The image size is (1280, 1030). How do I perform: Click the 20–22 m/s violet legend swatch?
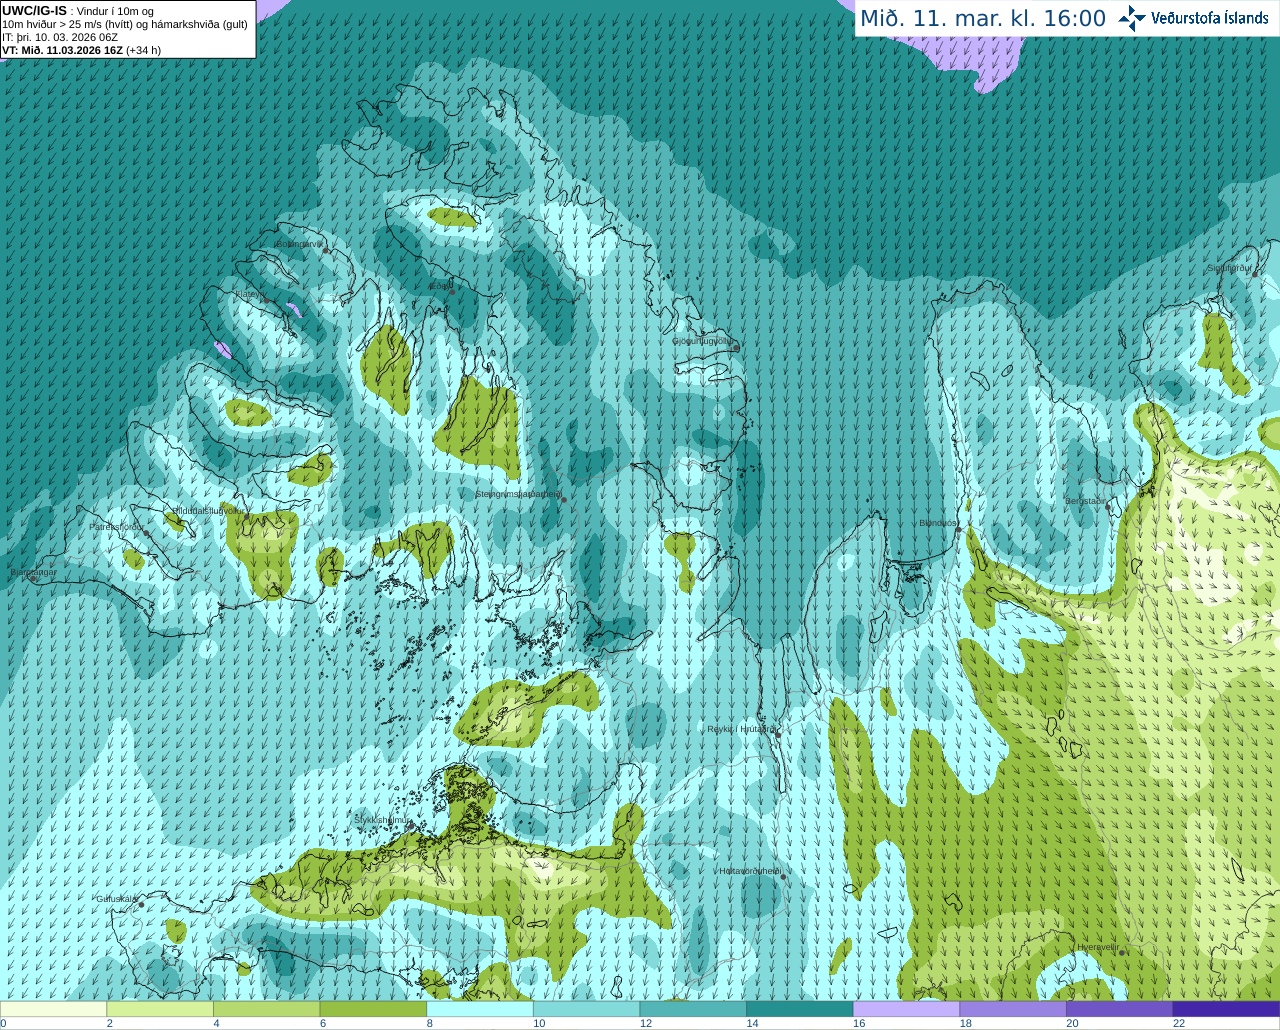click(x=1120, y=1009)
